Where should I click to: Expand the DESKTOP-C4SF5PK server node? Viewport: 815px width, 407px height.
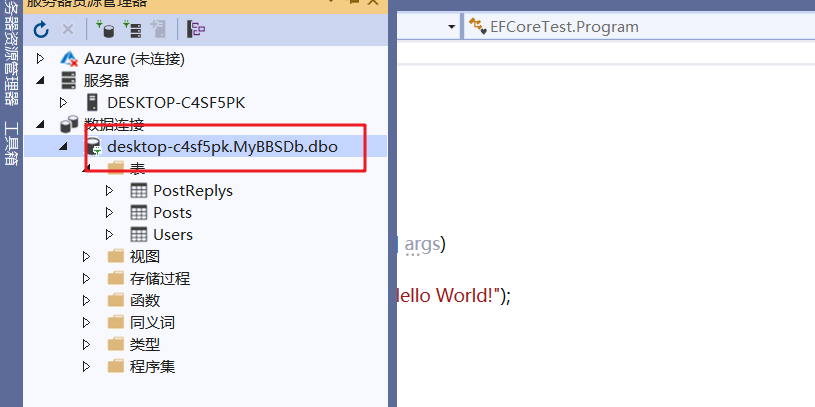point(63,102)
